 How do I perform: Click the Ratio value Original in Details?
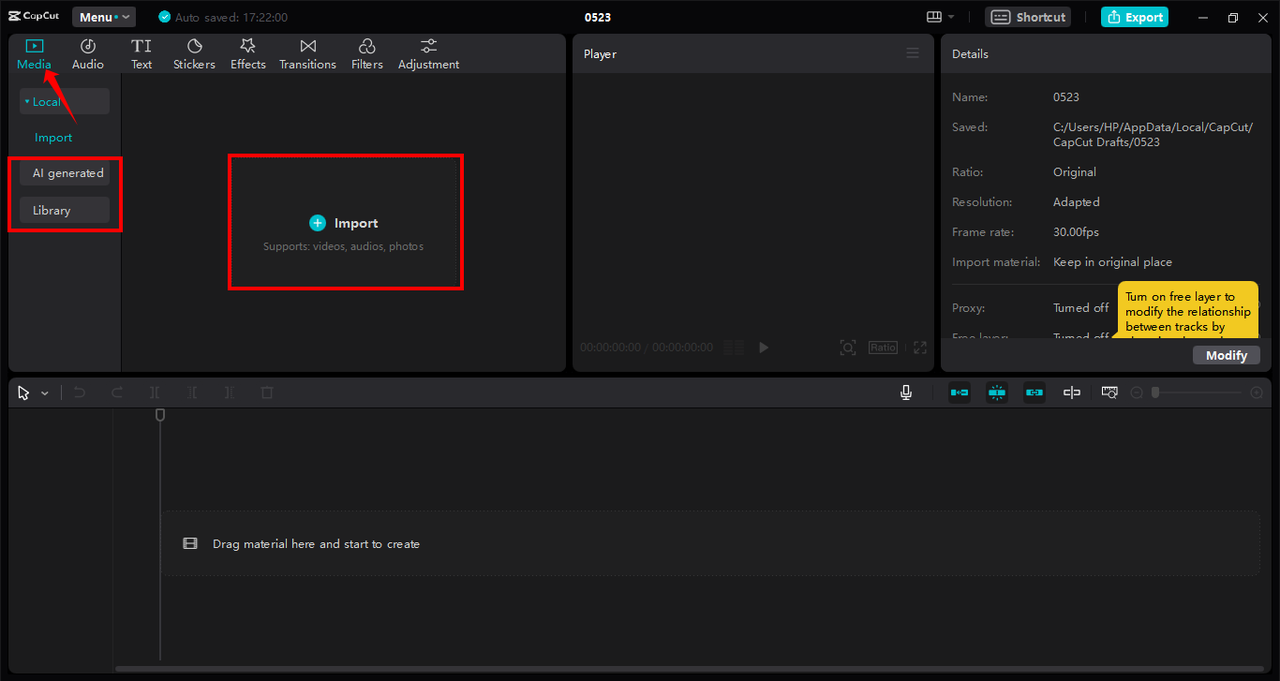coord(1075,172)
